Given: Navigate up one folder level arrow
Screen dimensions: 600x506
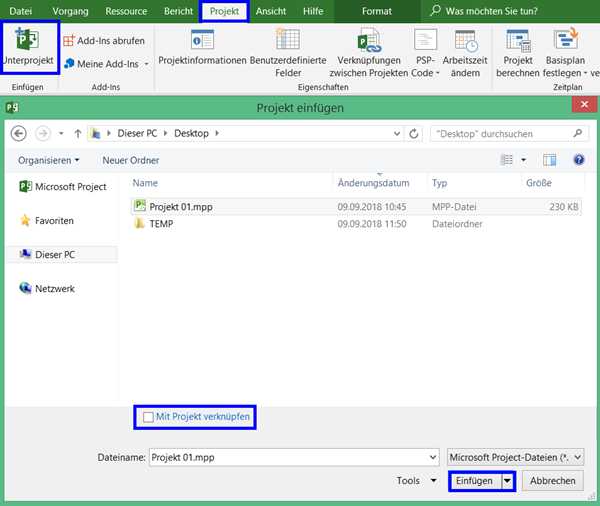Looking at the screenshot, I should pos(77,132).
